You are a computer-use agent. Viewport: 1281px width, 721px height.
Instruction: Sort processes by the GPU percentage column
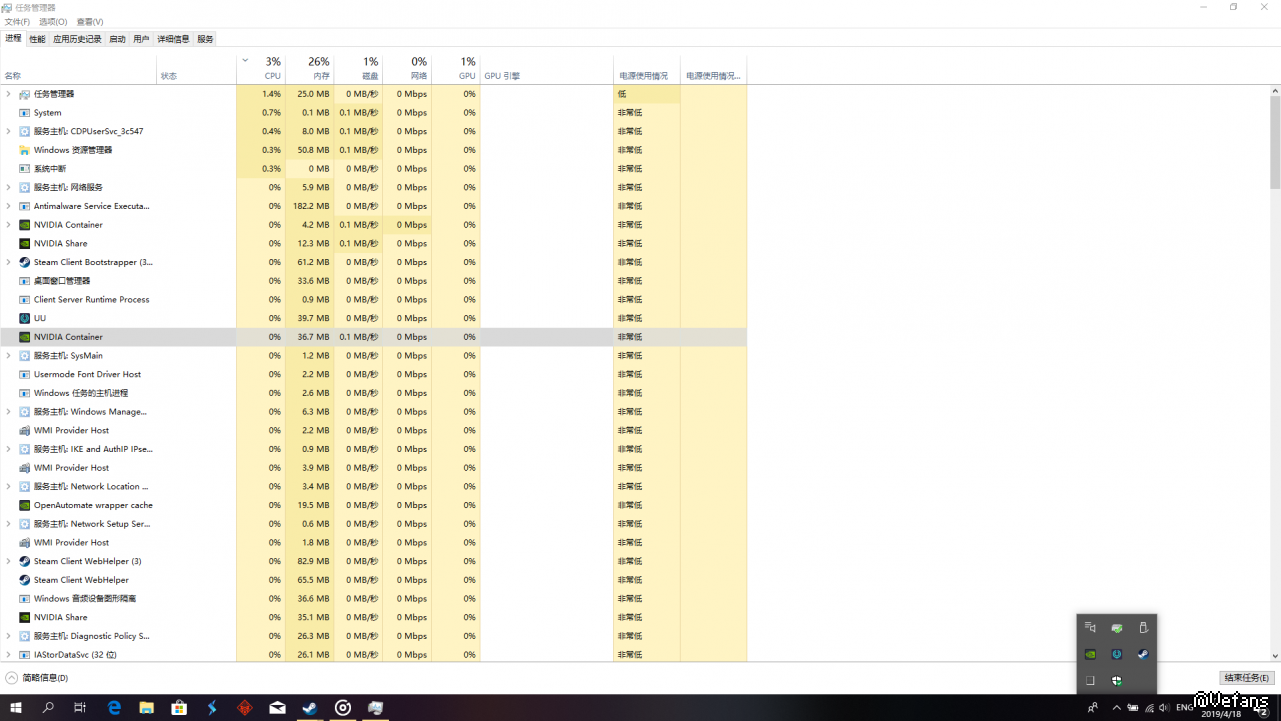coord(456,69)
